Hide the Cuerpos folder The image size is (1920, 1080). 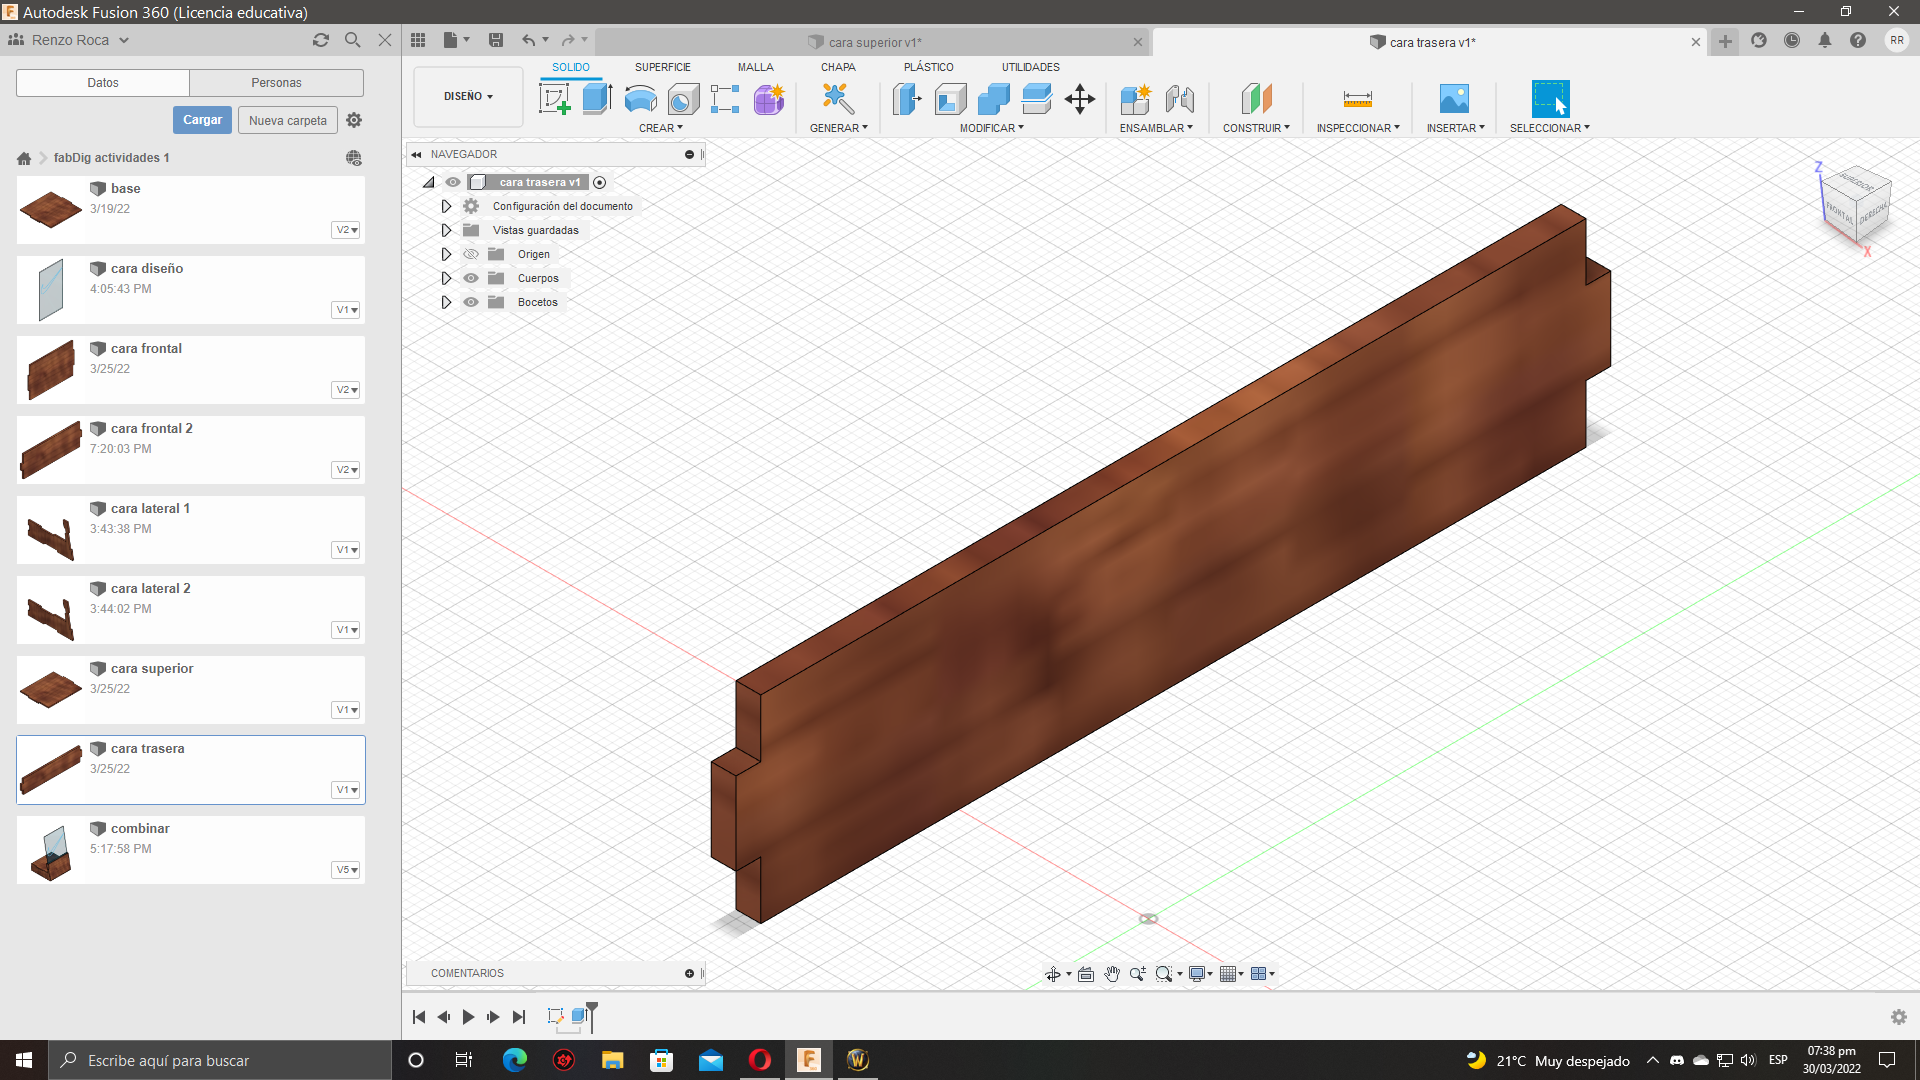[x=471, y=278]
